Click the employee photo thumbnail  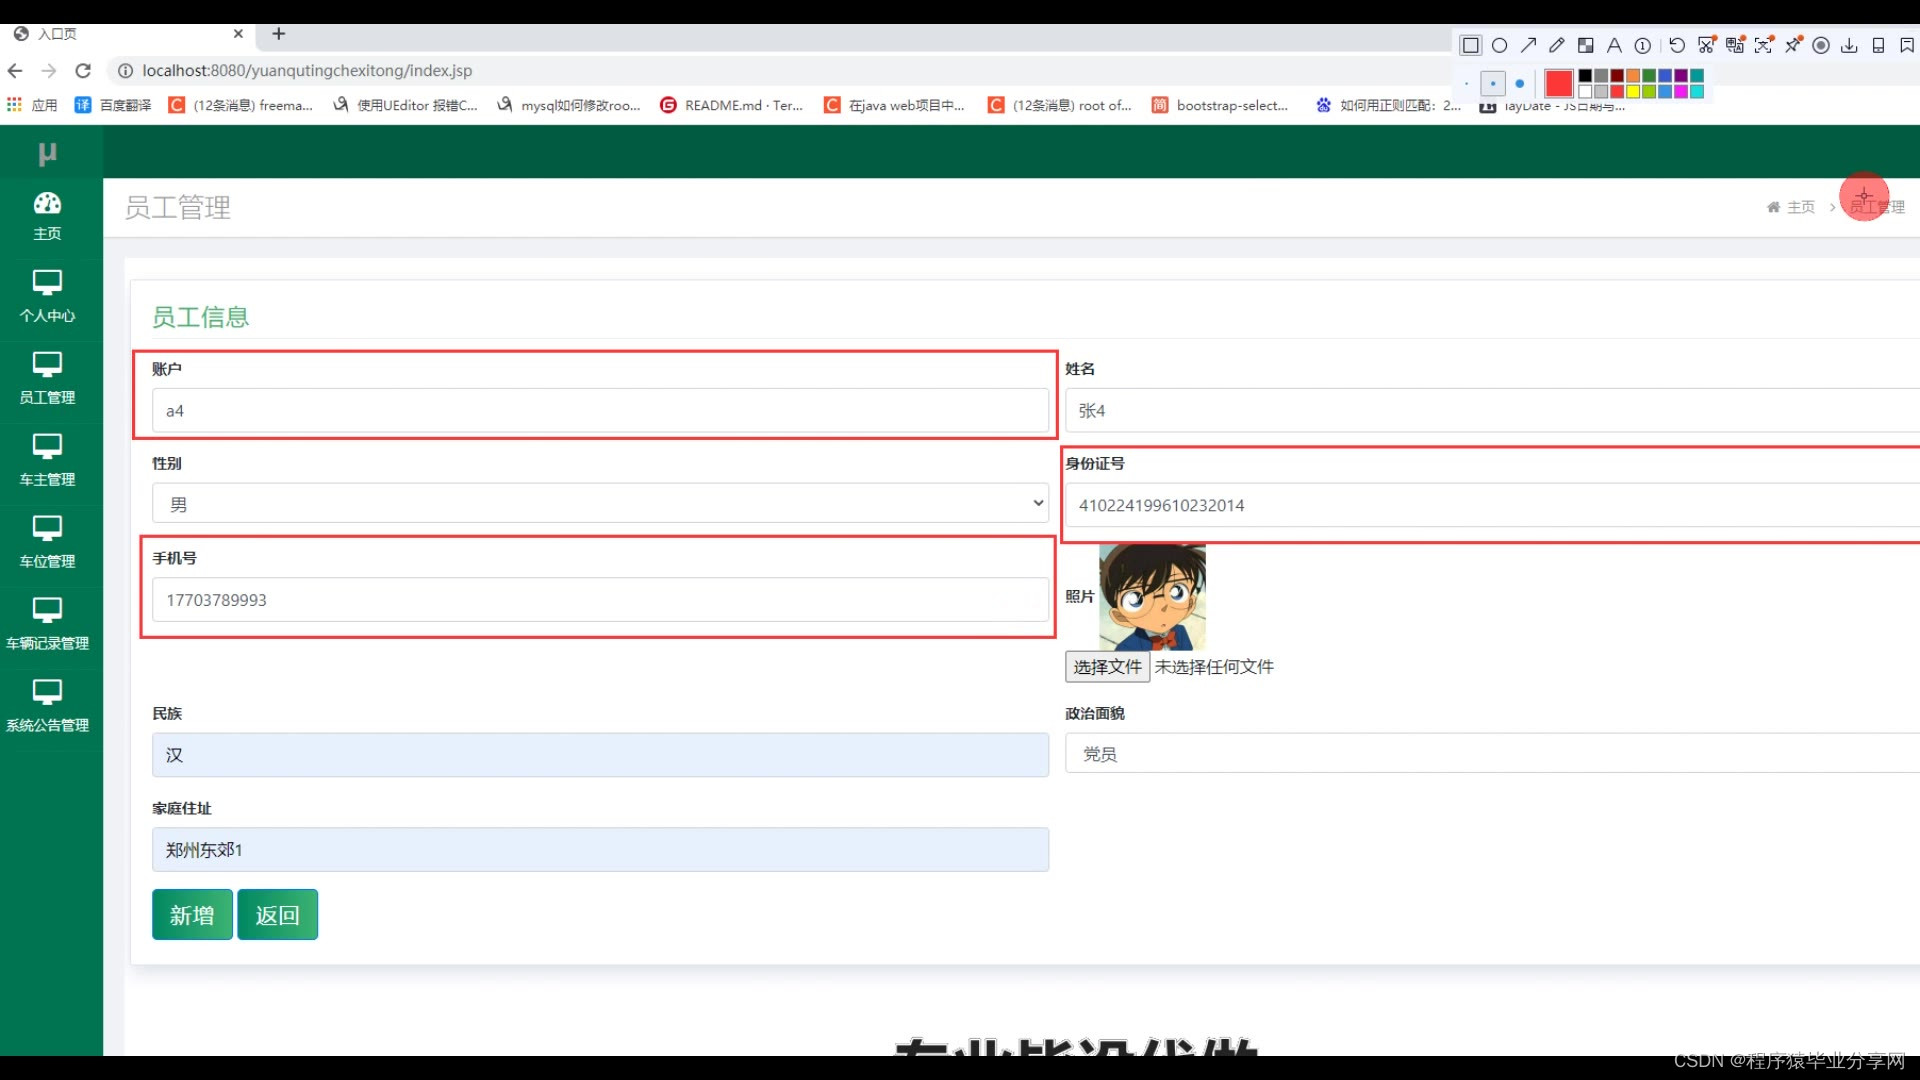(1152, 597)
